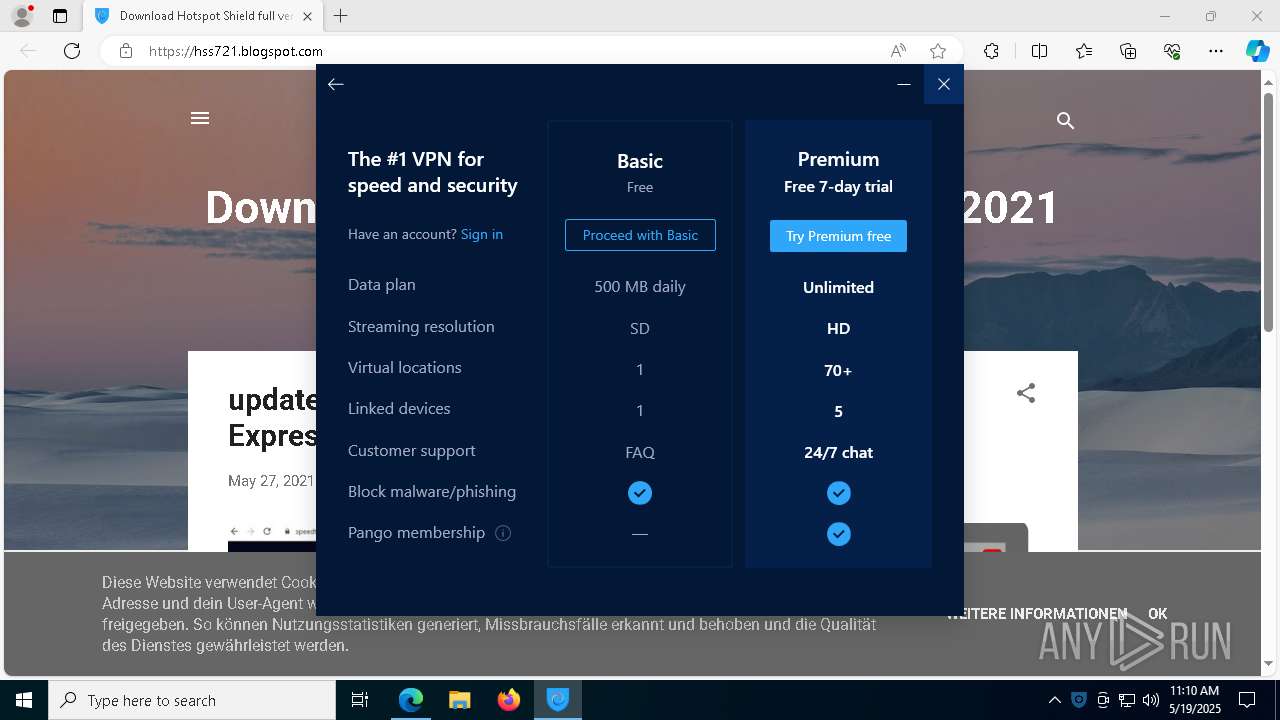Viewport: 1280px width, 720px height.
Task: Close the Download Hotspot Shield tab
Action: (307, 16)
